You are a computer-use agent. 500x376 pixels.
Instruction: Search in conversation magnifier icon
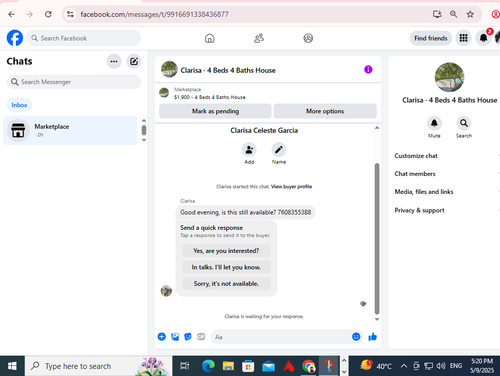464,123
